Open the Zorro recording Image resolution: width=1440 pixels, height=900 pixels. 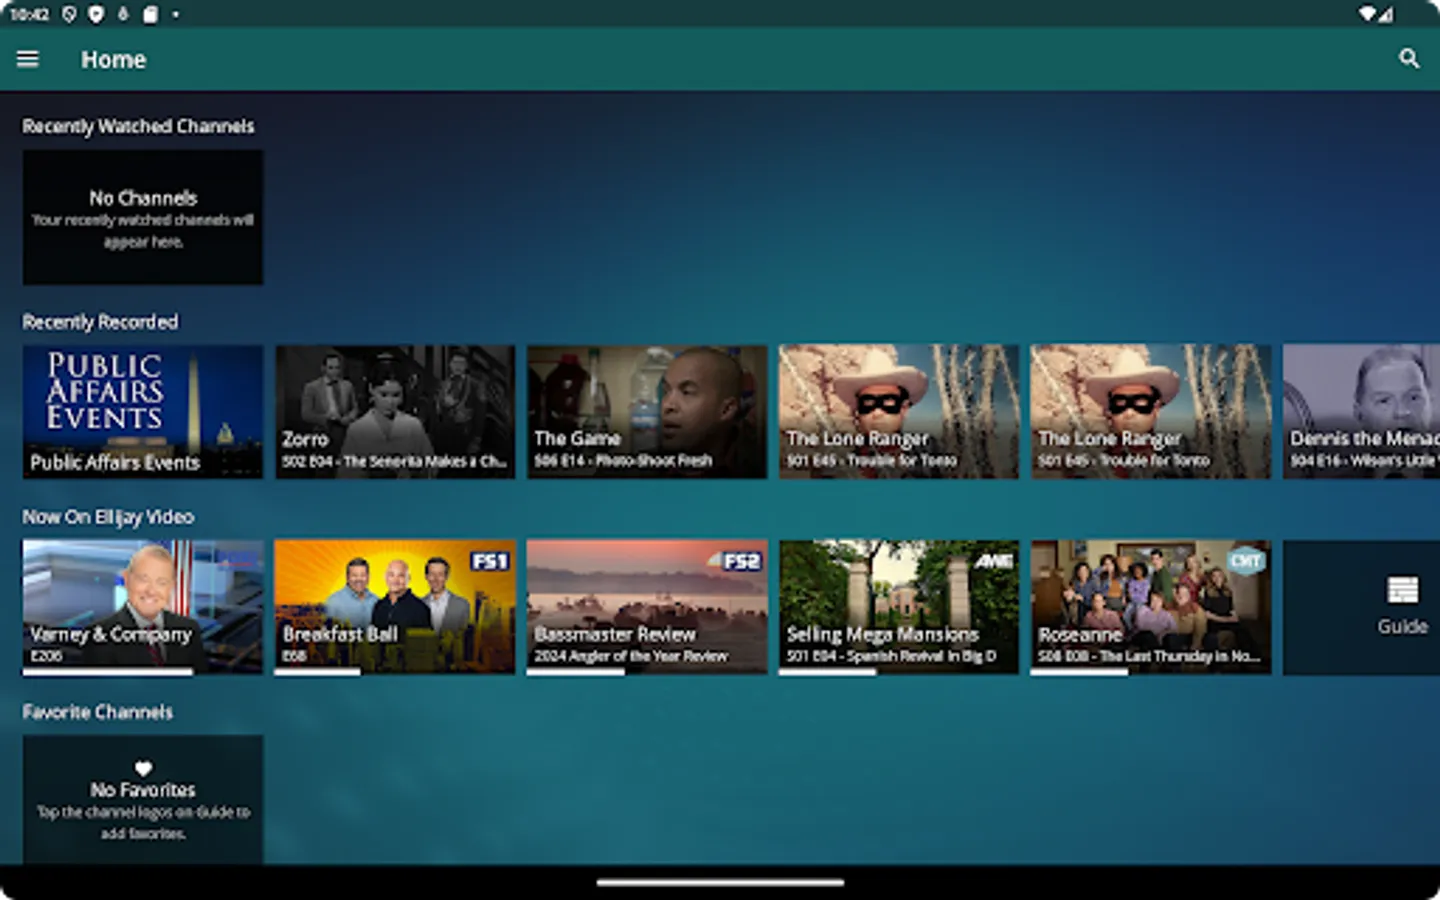[x=395, y=411]
